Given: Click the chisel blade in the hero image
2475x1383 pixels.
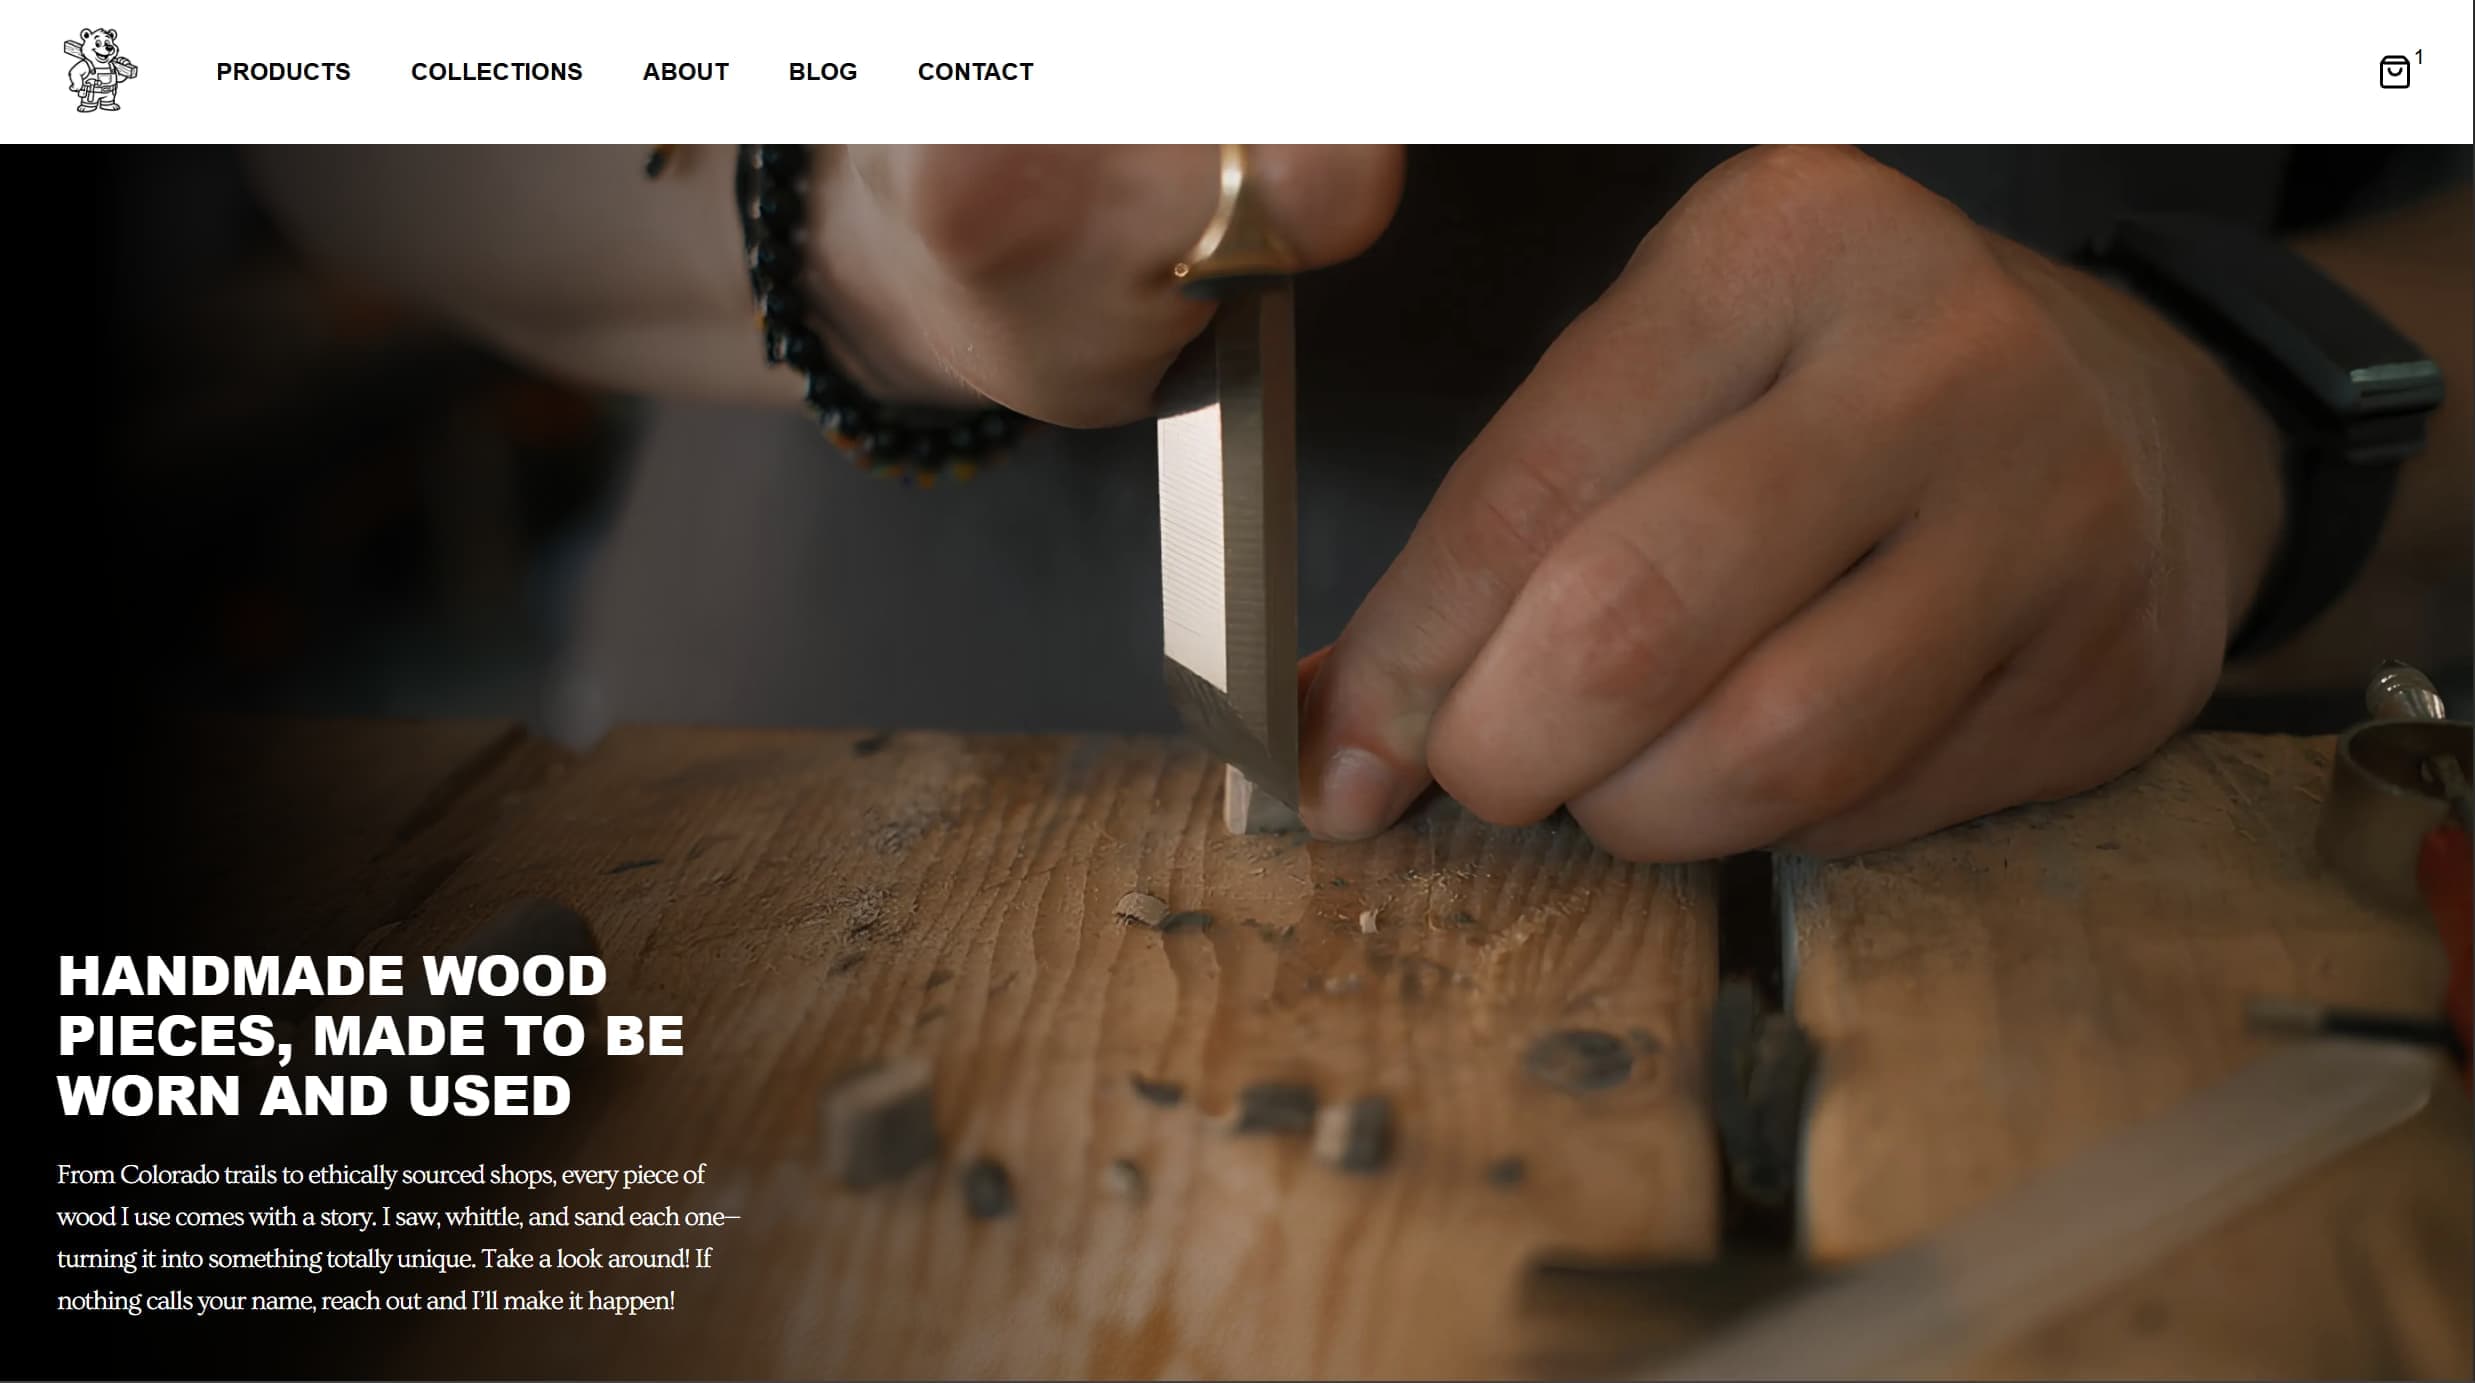Looking at the screenshot, I should pos(1228,560).
